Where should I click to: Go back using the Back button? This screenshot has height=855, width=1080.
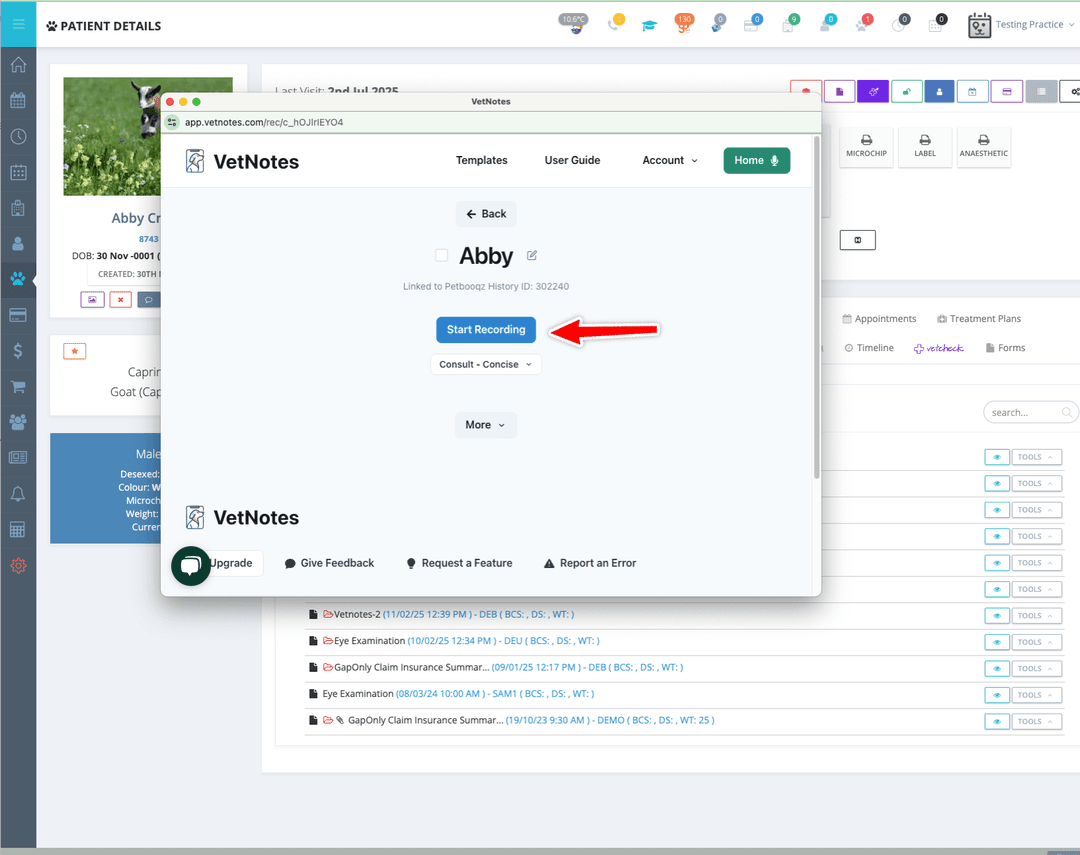[486, 214]
